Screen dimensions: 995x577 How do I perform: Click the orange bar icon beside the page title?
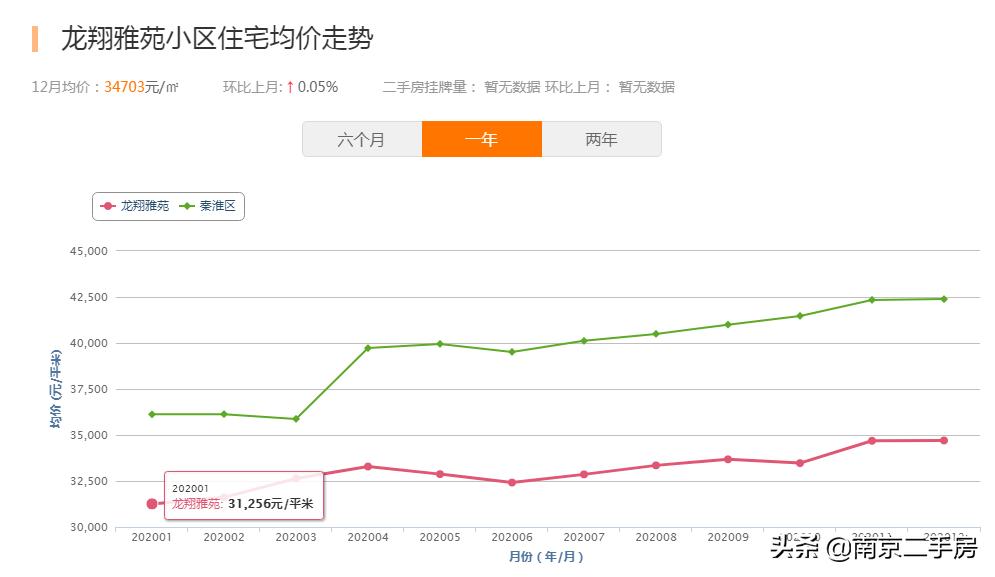pyautogui.click(x=33, y=39)
